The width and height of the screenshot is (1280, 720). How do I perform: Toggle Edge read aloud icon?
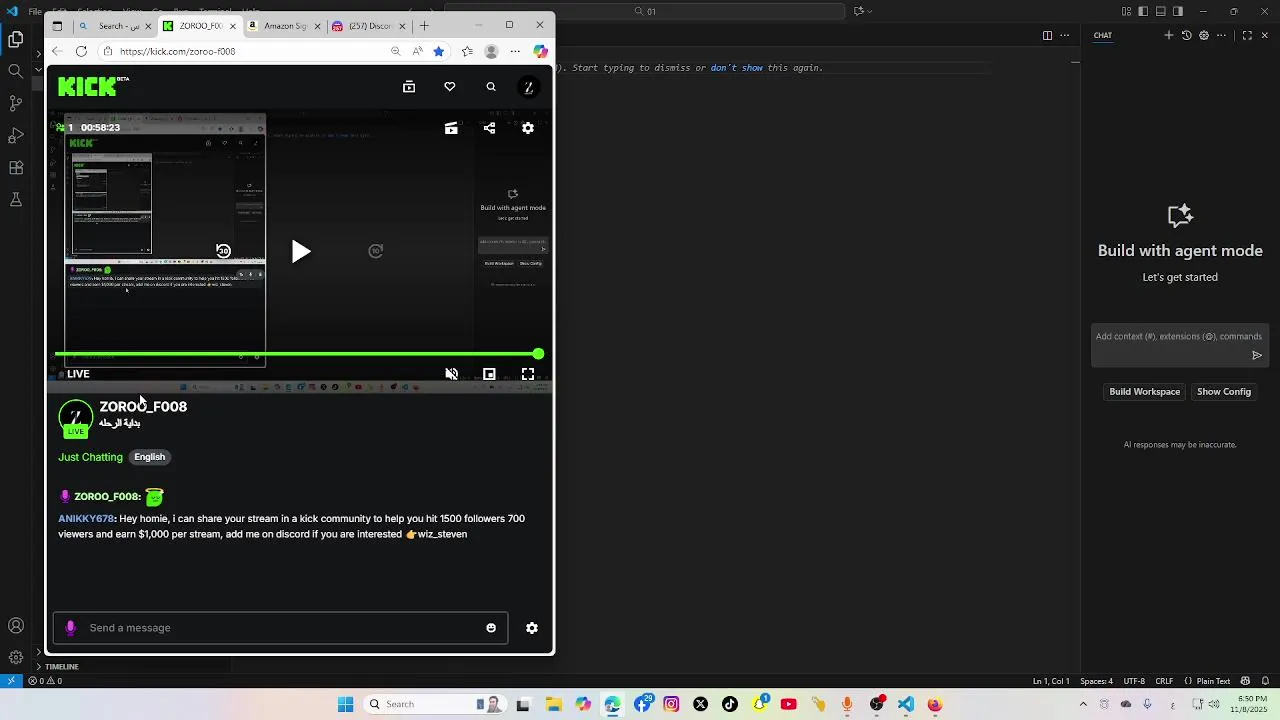coord(417,51)
